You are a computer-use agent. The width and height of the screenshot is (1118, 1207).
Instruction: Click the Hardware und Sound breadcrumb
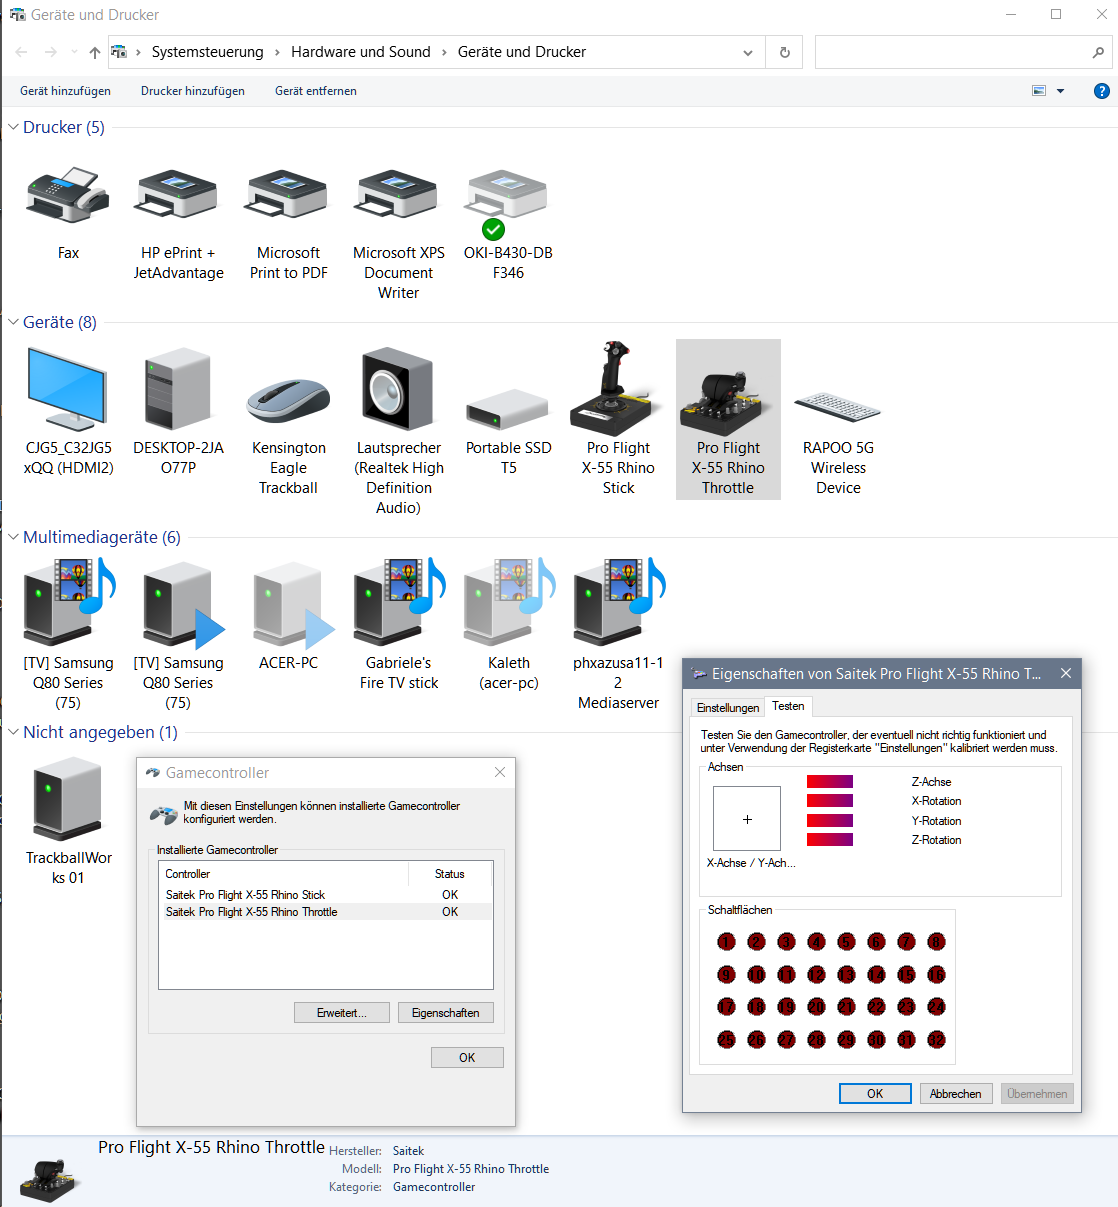pyautogui.click(x=361, y=52)
